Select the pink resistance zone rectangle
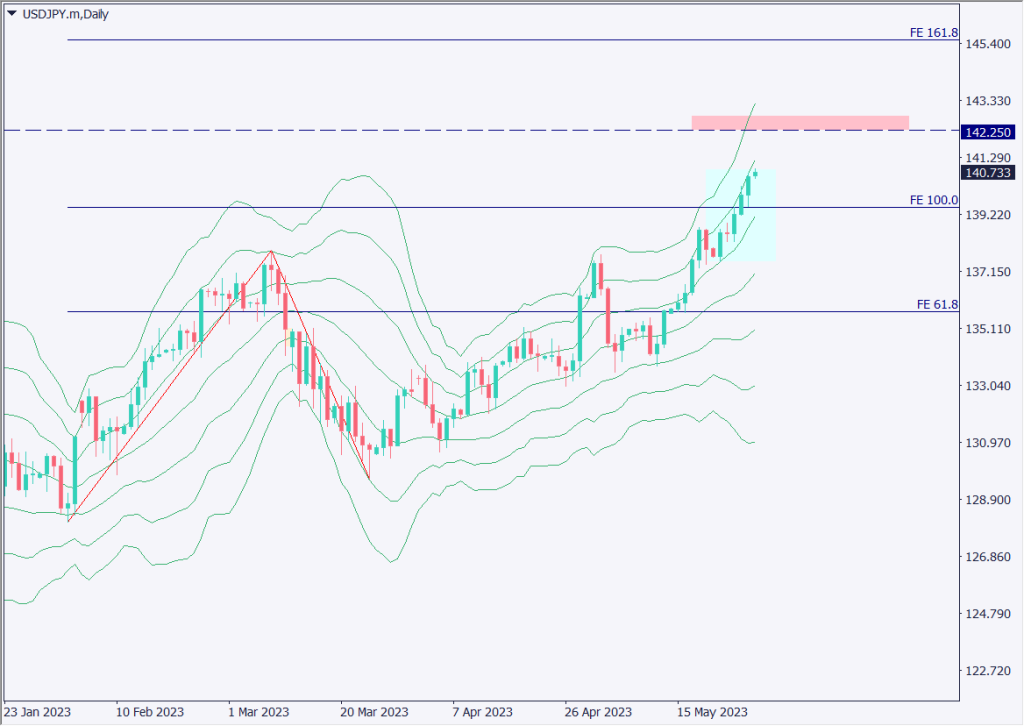The image size is (1024, 726). pos(800,122)
